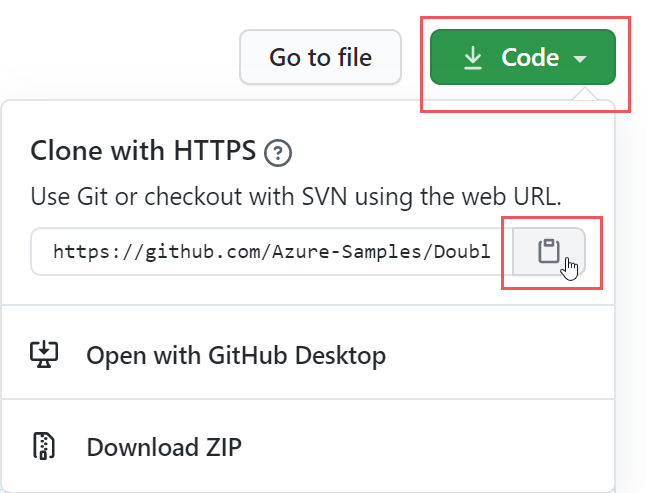Open the Code dropdown by its label
Screen dimensions: 647x493
click(530, 58)
